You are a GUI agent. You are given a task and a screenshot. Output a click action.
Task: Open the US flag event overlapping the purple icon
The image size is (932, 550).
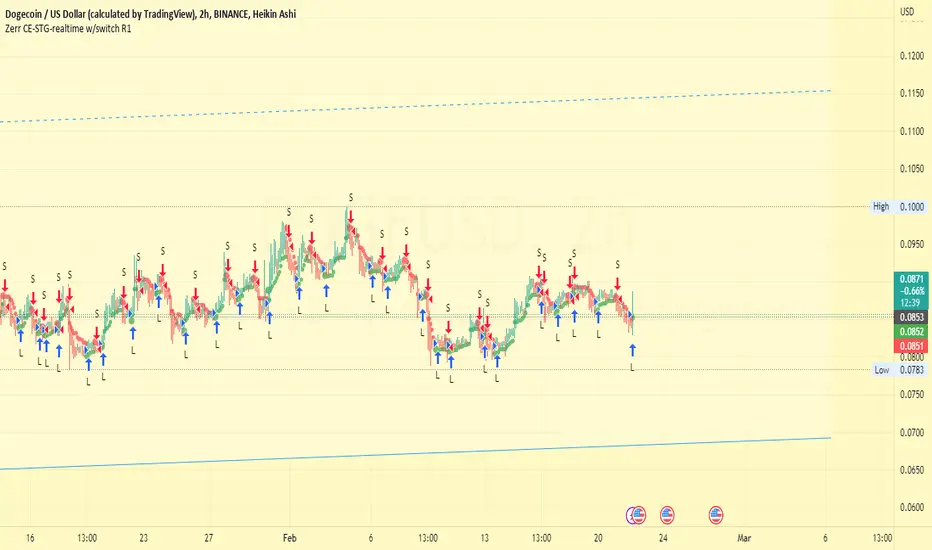click(639, 515)
